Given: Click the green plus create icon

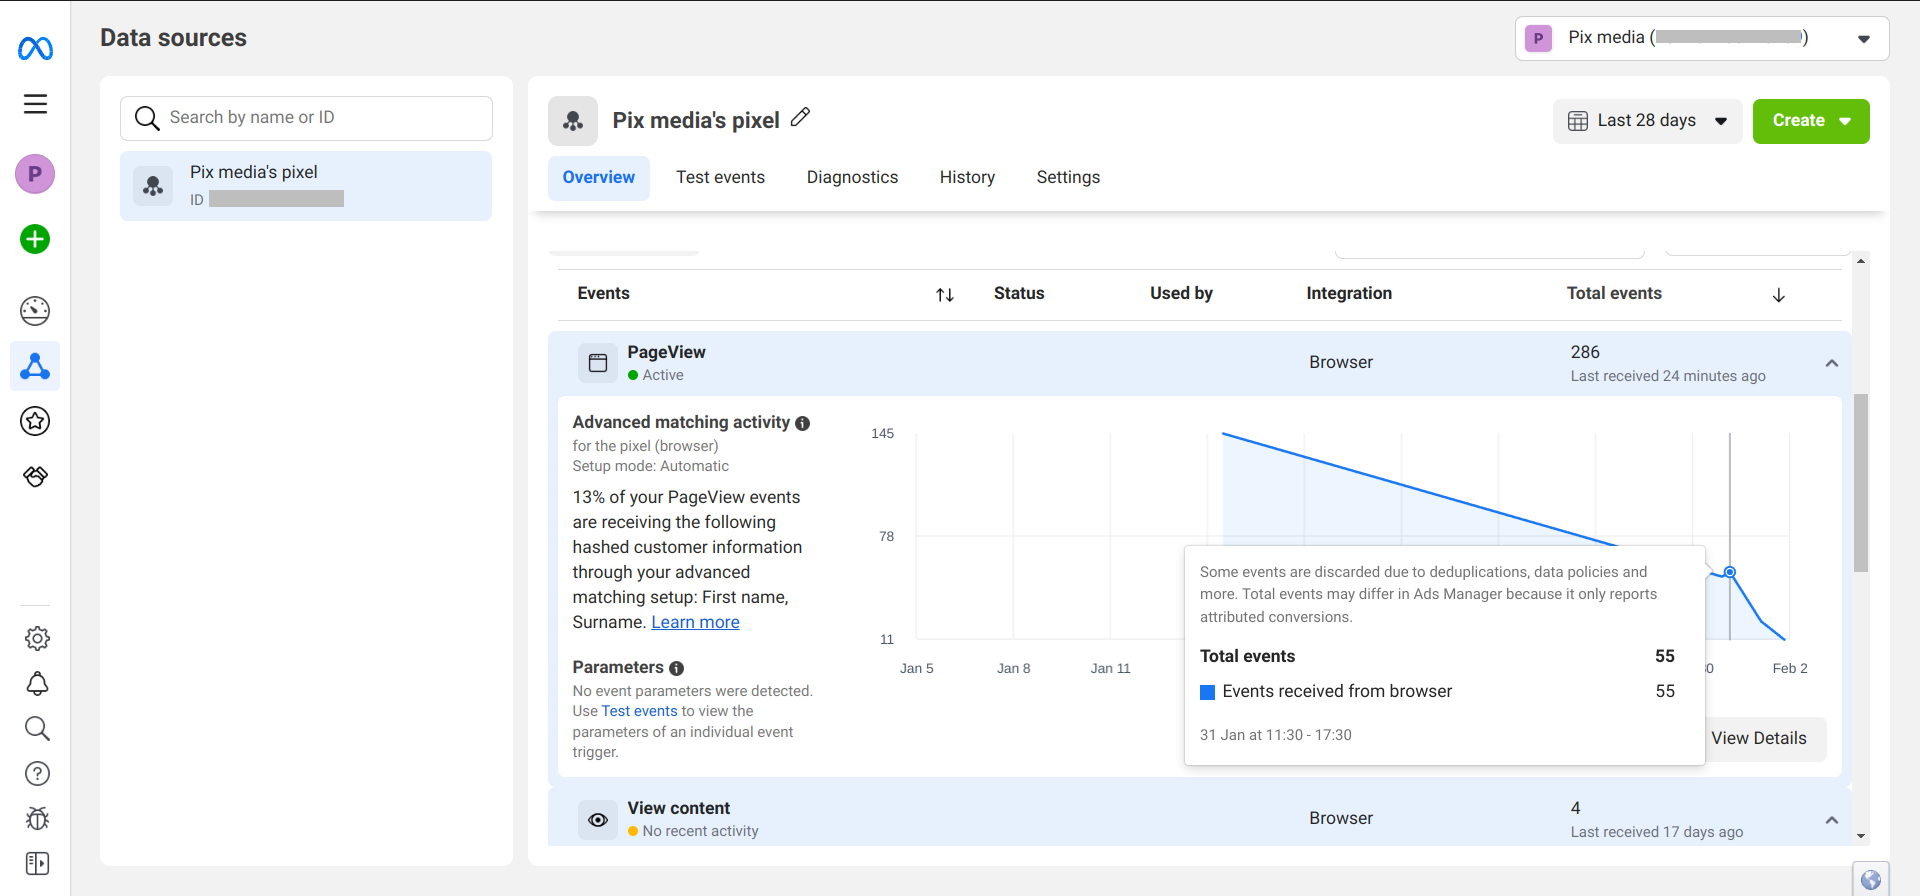Looking at the screenshot, I should pos(35,239).
